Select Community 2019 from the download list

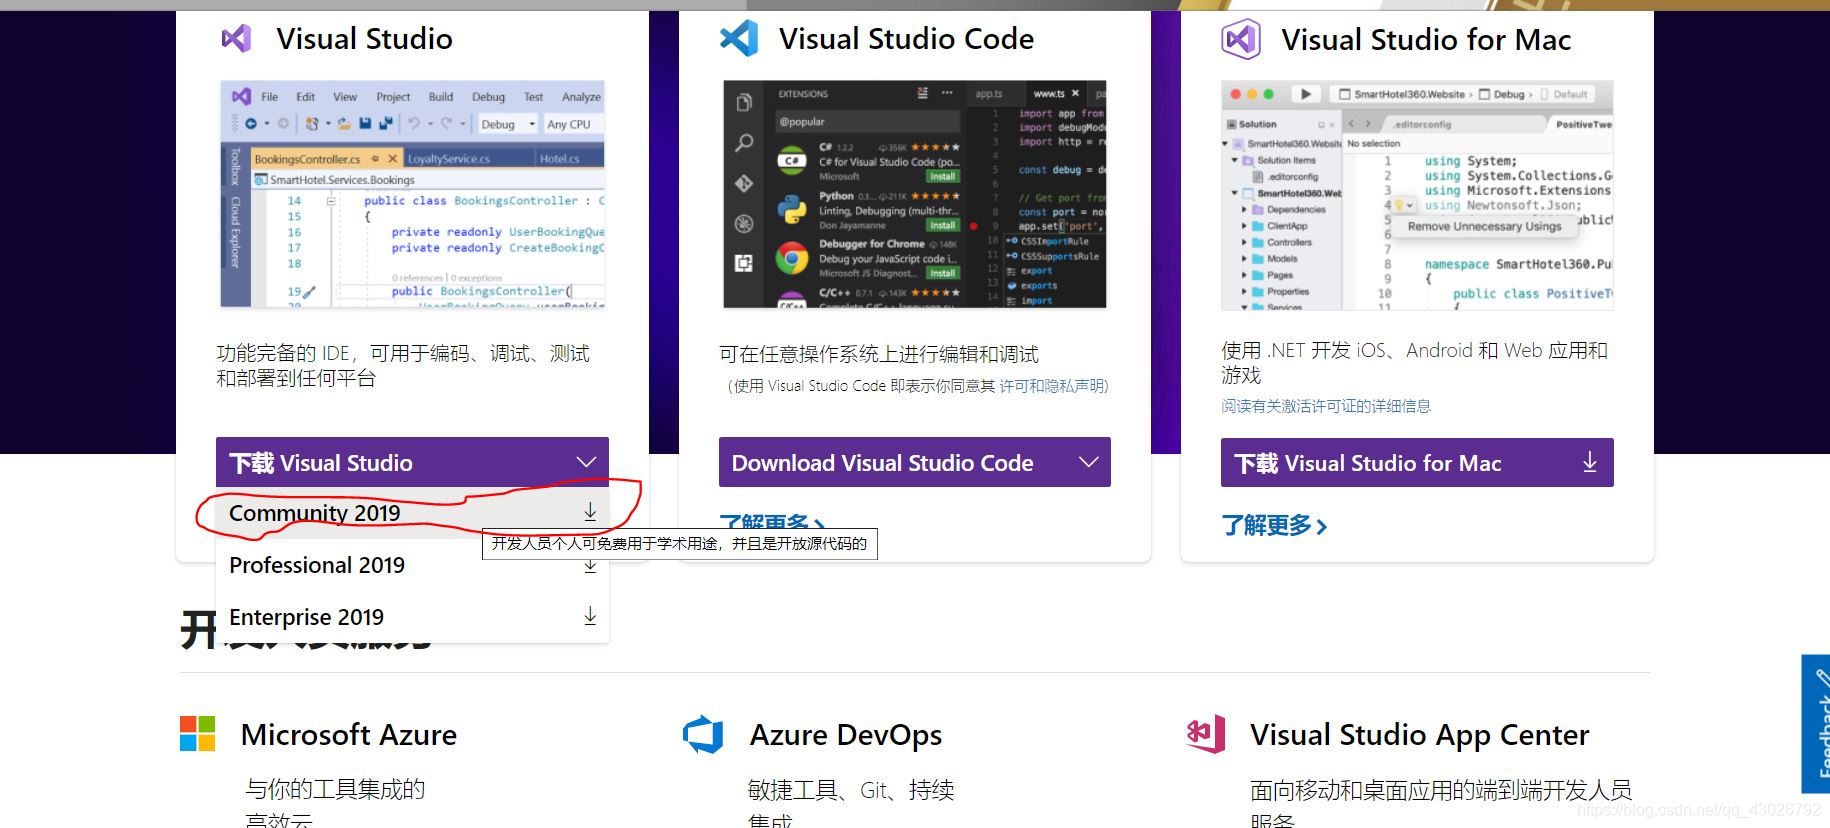coord(412,513)
